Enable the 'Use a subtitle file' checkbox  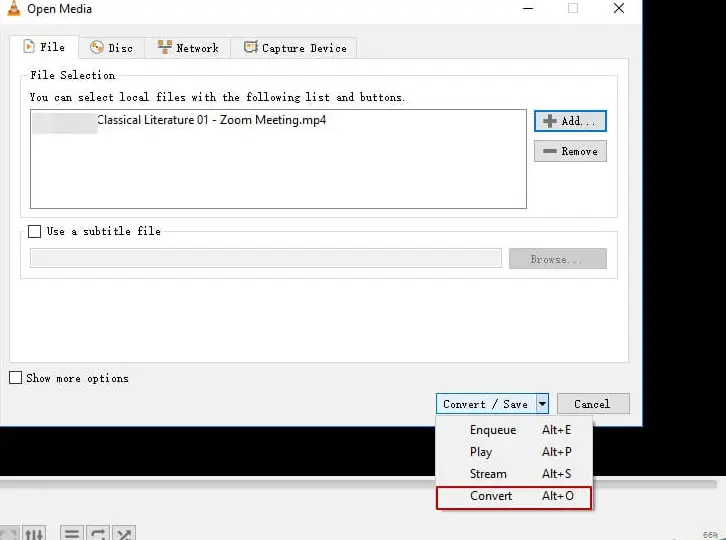point(36,231)
